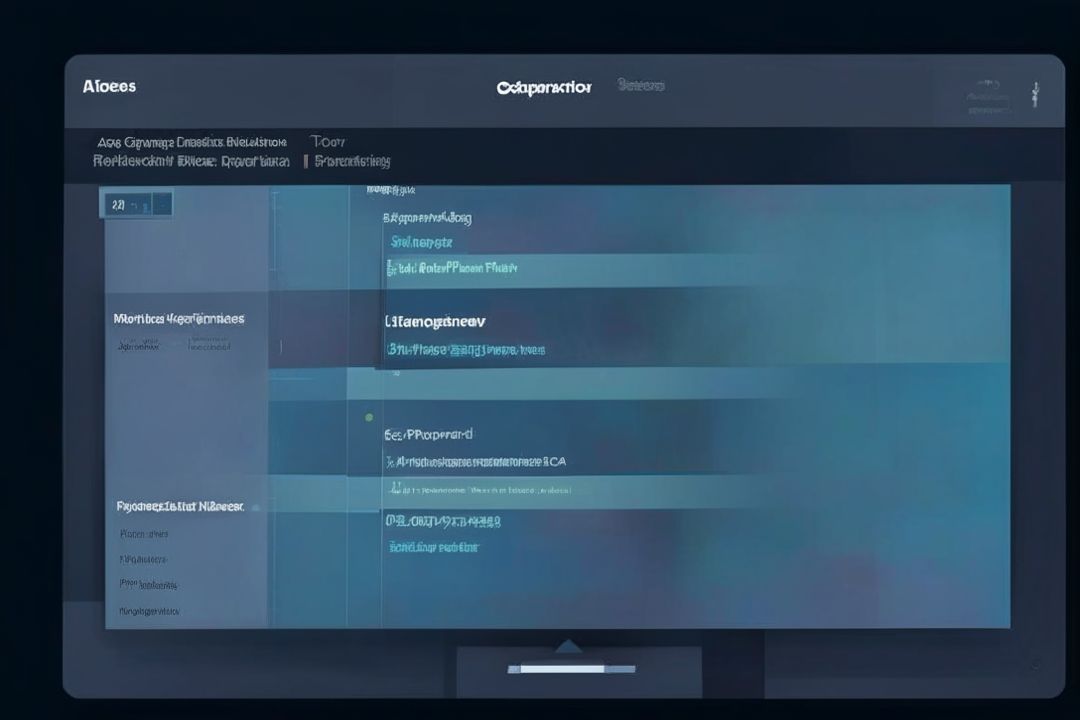This screenshot has height=720, width=1080.
Task: Click the faded logo icon in top-right header
Action: (987, 96)
